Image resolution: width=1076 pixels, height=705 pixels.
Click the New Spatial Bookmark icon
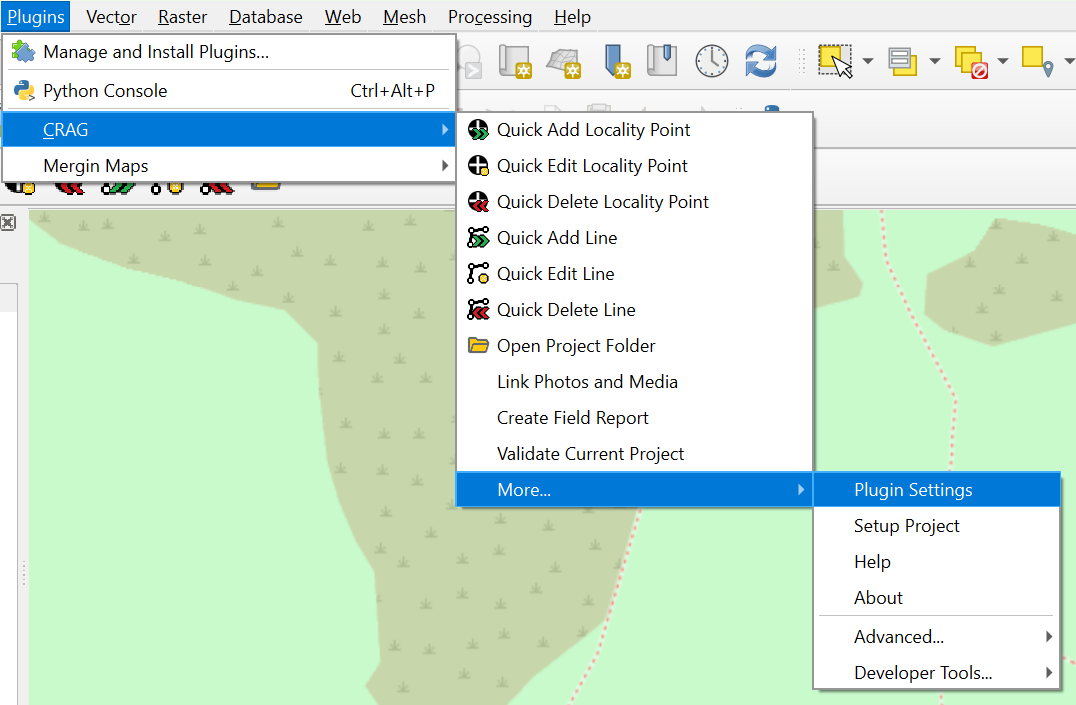616,61
